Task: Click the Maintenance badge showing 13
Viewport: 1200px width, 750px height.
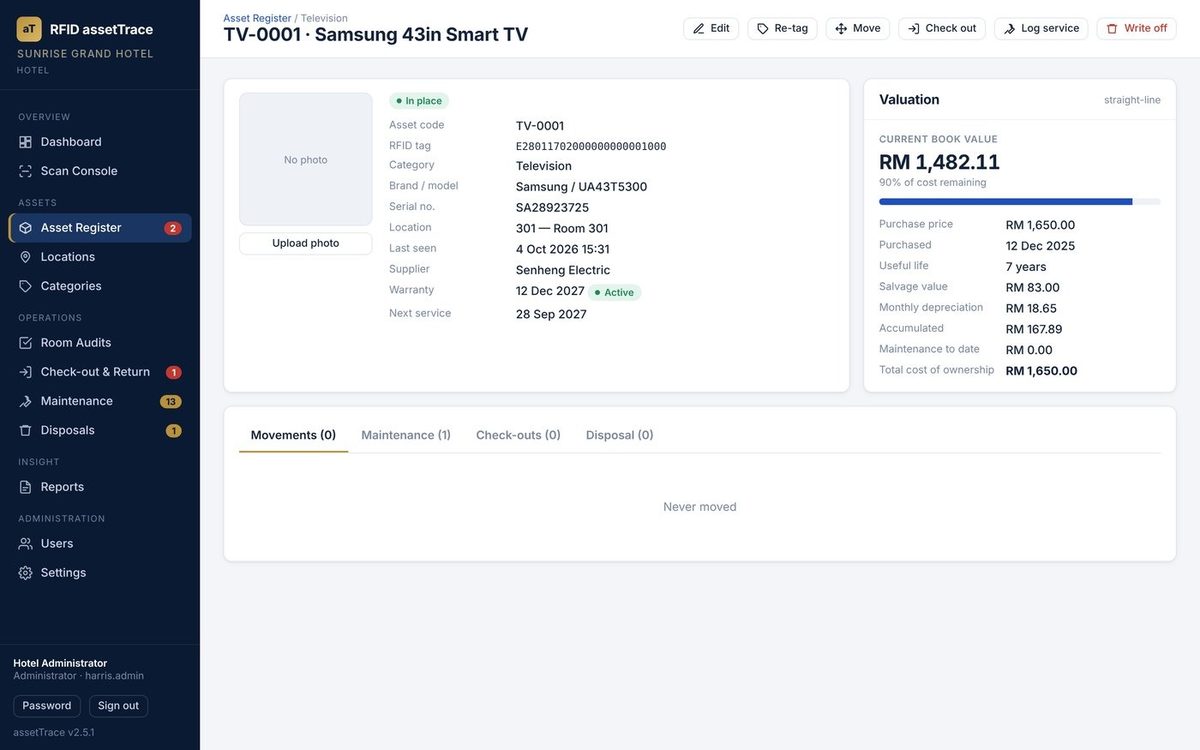Action: pyautogui.click(x=171, y=402)
